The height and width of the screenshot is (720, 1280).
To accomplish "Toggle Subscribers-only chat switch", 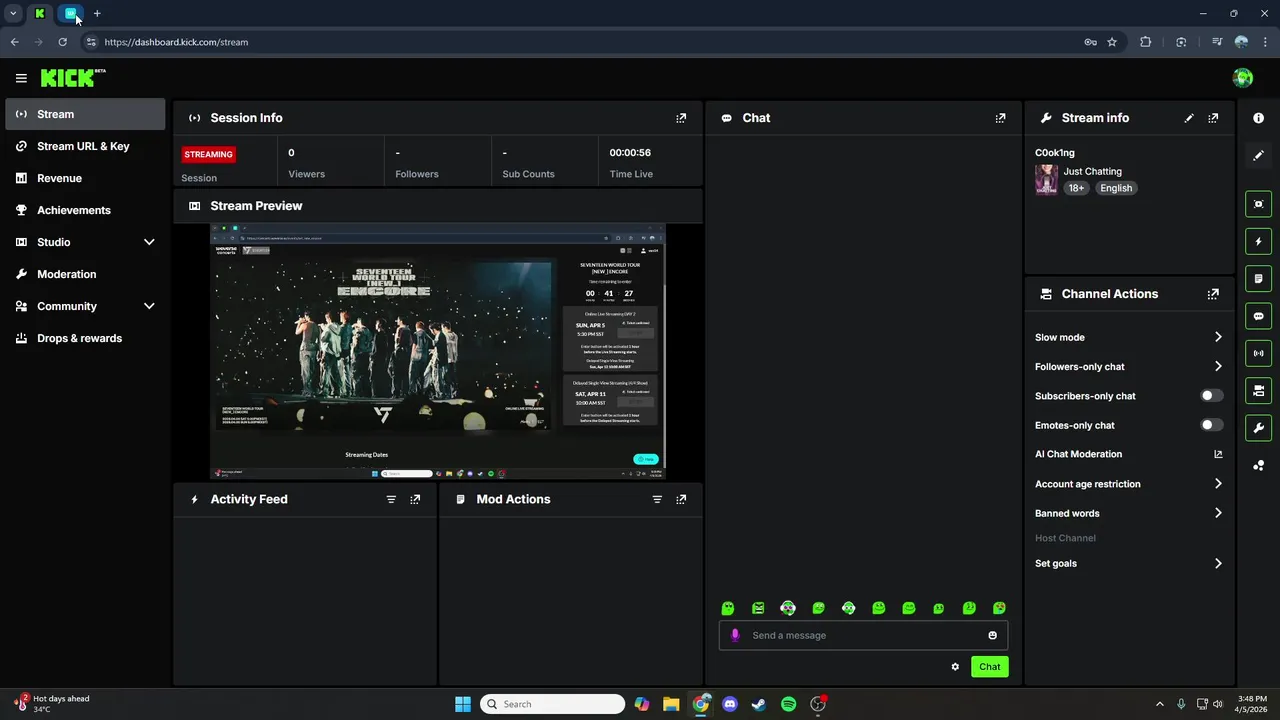I will (1211, 396).
